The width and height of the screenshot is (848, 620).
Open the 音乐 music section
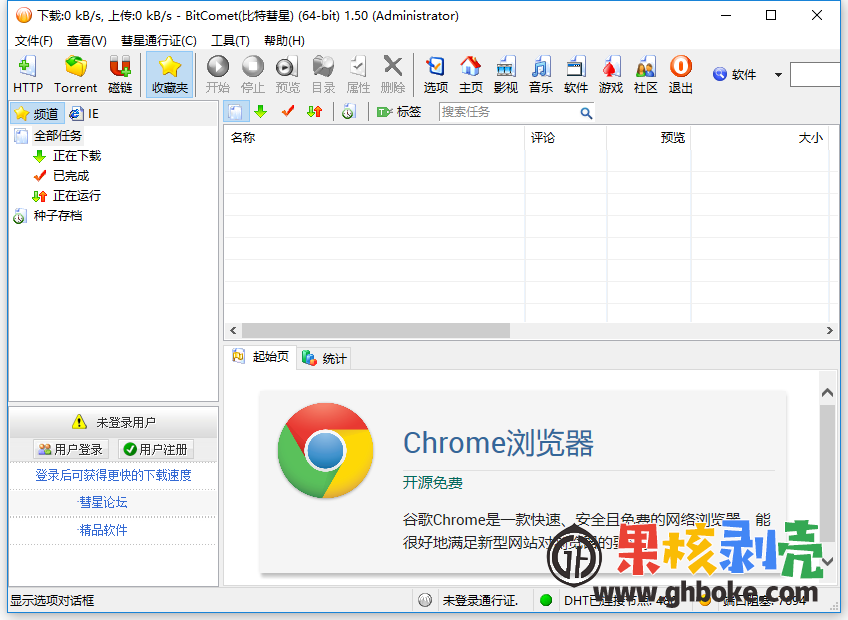[541, 75]
